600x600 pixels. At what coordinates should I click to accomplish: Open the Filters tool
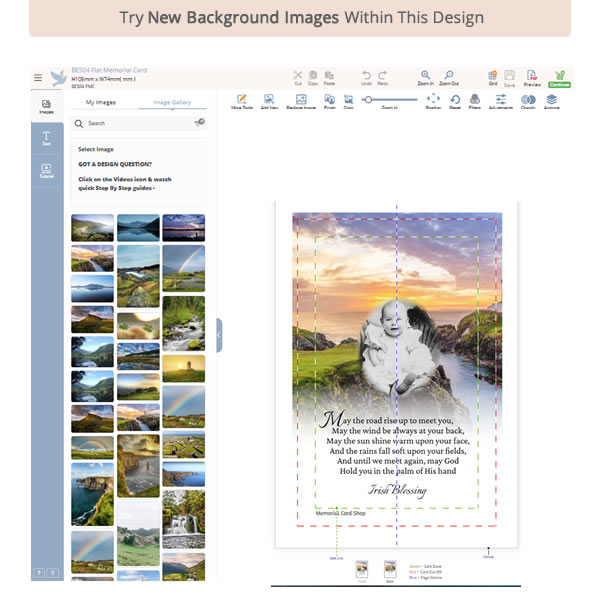click(x=475, y=101)
